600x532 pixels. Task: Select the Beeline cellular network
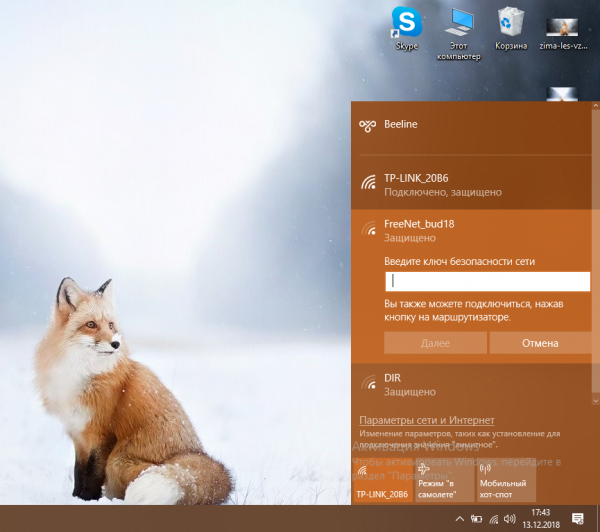click(400, 125)
